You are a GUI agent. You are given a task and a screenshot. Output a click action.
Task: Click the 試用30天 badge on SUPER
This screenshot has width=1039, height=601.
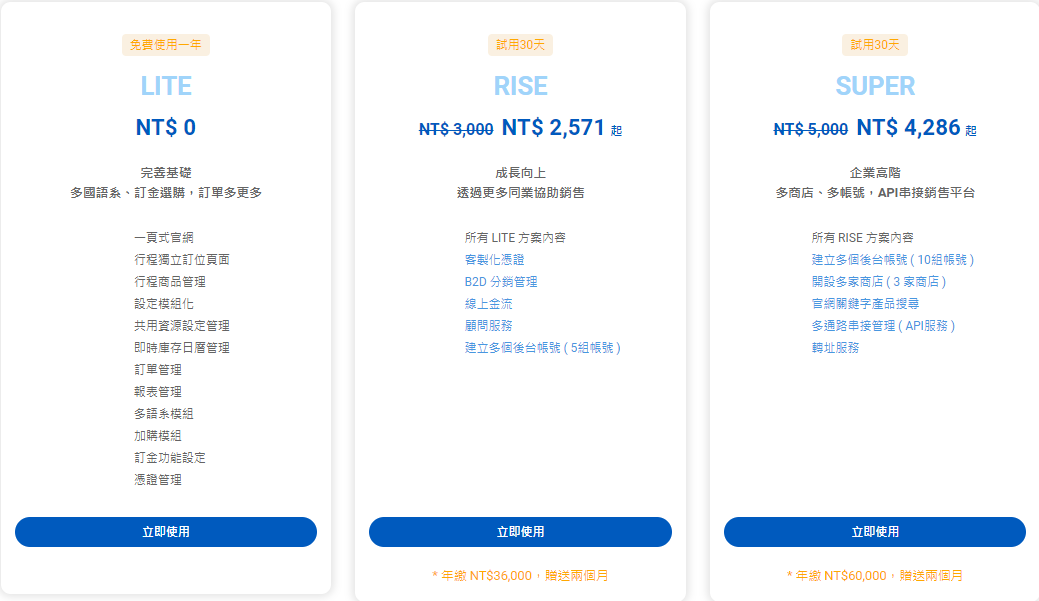click(873, 44)
